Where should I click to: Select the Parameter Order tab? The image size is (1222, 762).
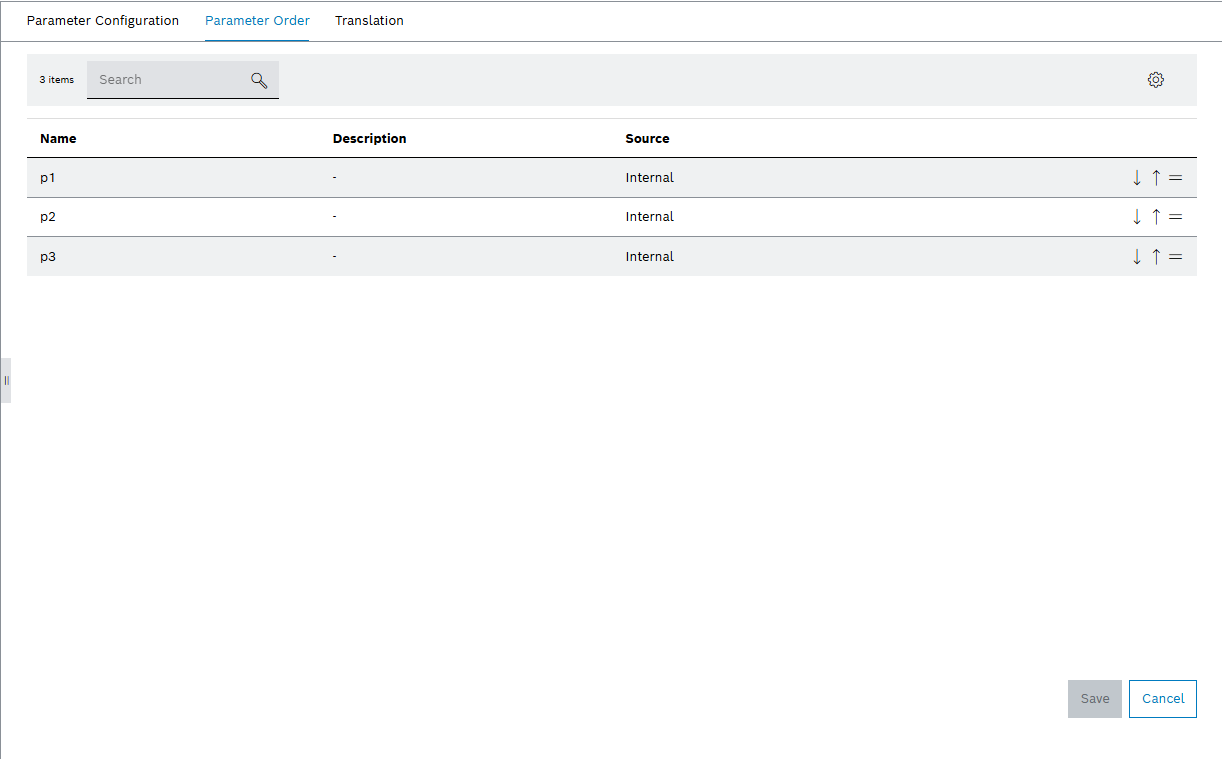[257, 20]
